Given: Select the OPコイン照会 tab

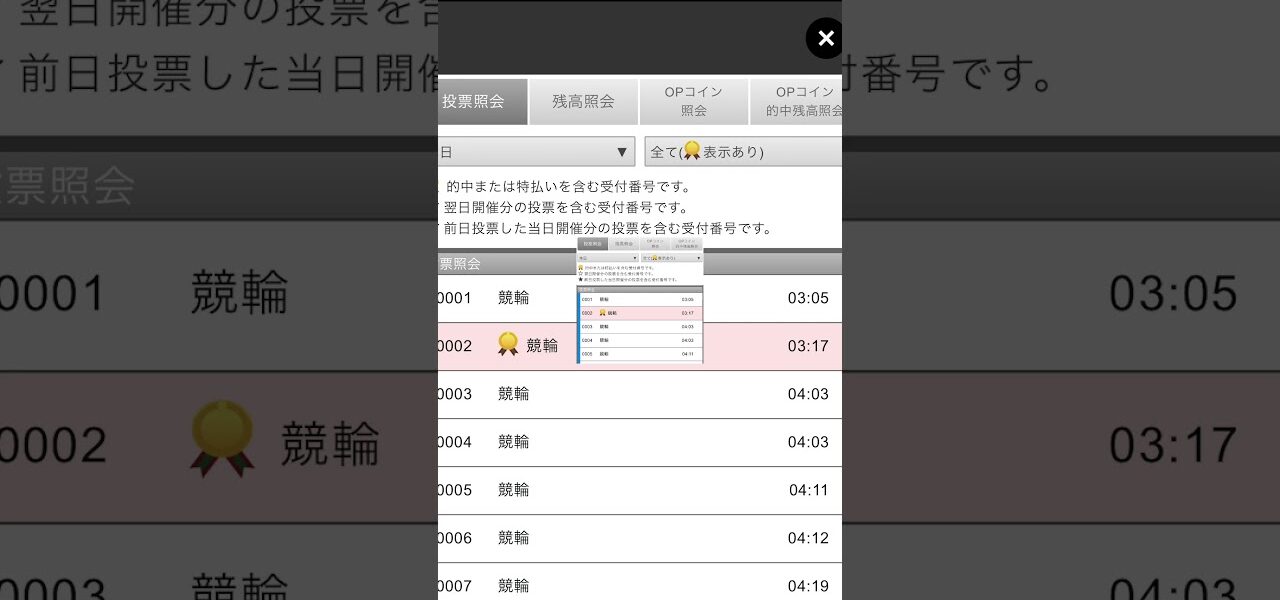Looking at the screenshot, I should coord(693,101).
